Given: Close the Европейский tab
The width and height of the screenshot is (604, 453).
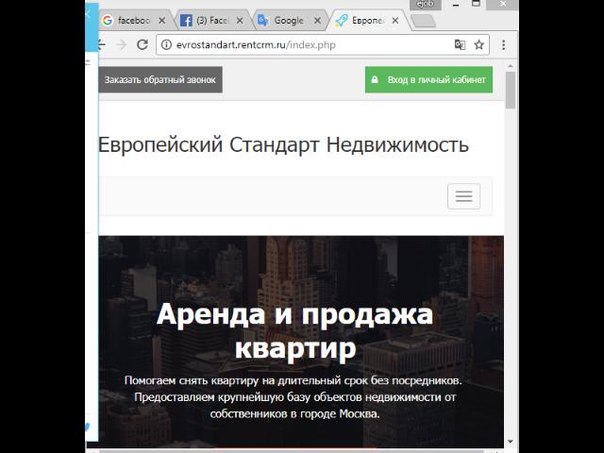Looking at the screenshot, I should click(x=395, y=20).
